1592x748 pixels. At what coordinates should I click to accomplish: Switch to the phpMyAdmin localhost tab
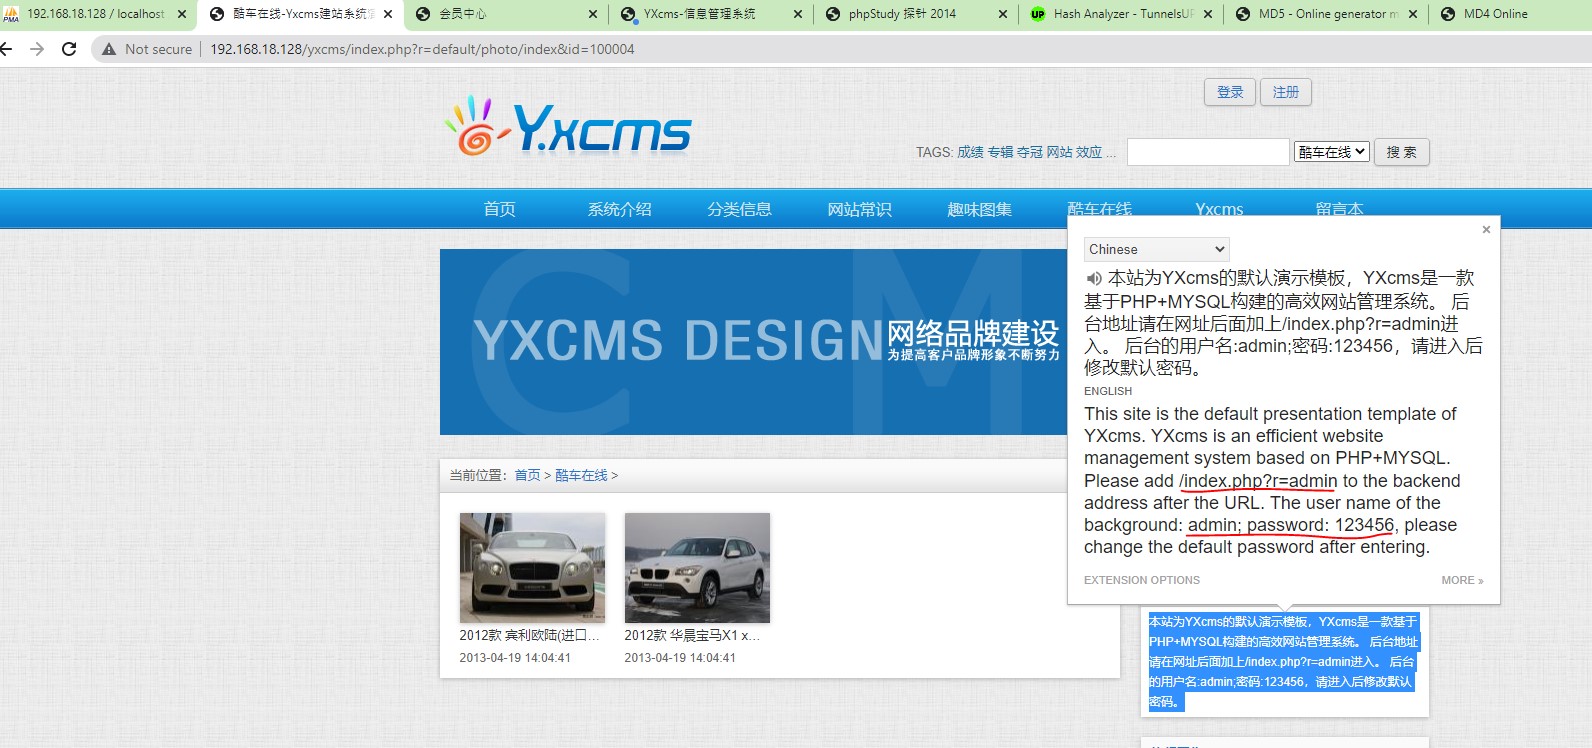[x=95, y=14]
